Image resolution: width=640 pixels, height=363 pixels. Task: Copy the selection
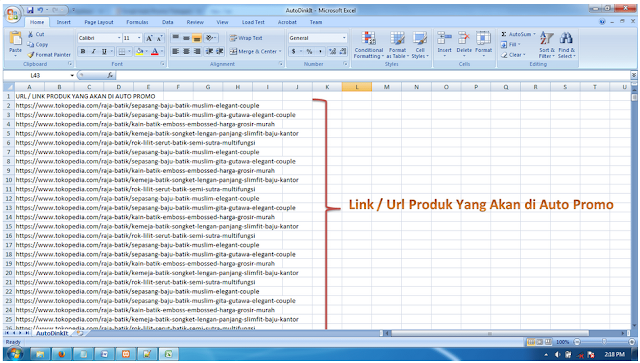tap(38, 45)
